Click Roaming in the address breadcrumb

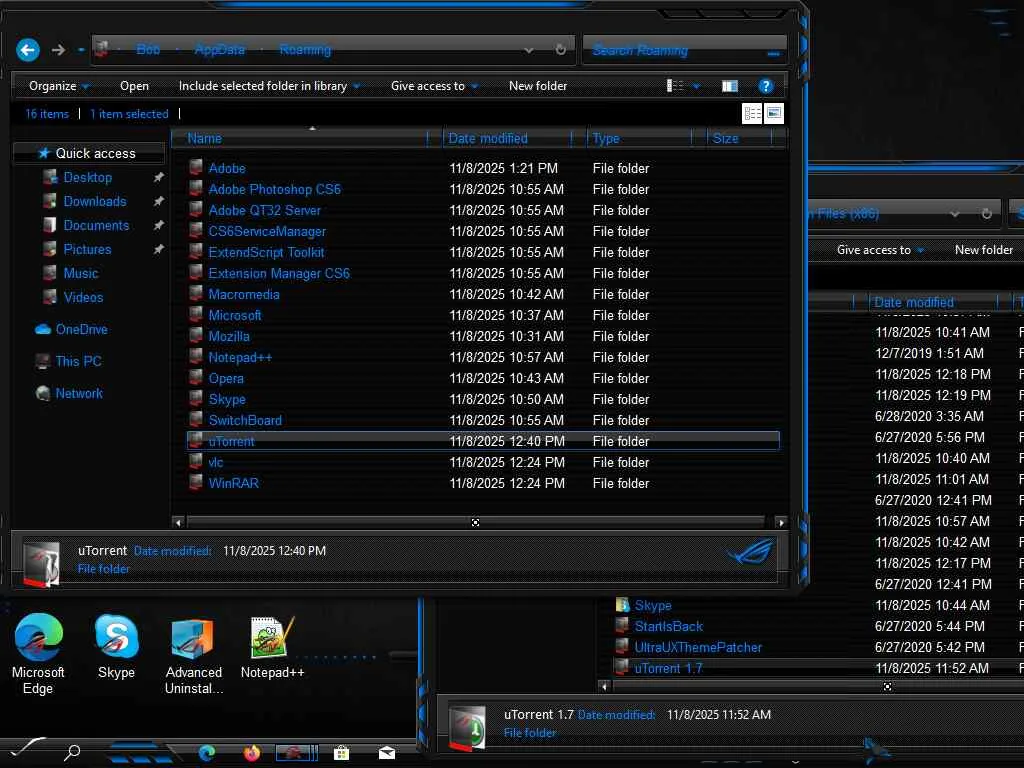point(305,50)
